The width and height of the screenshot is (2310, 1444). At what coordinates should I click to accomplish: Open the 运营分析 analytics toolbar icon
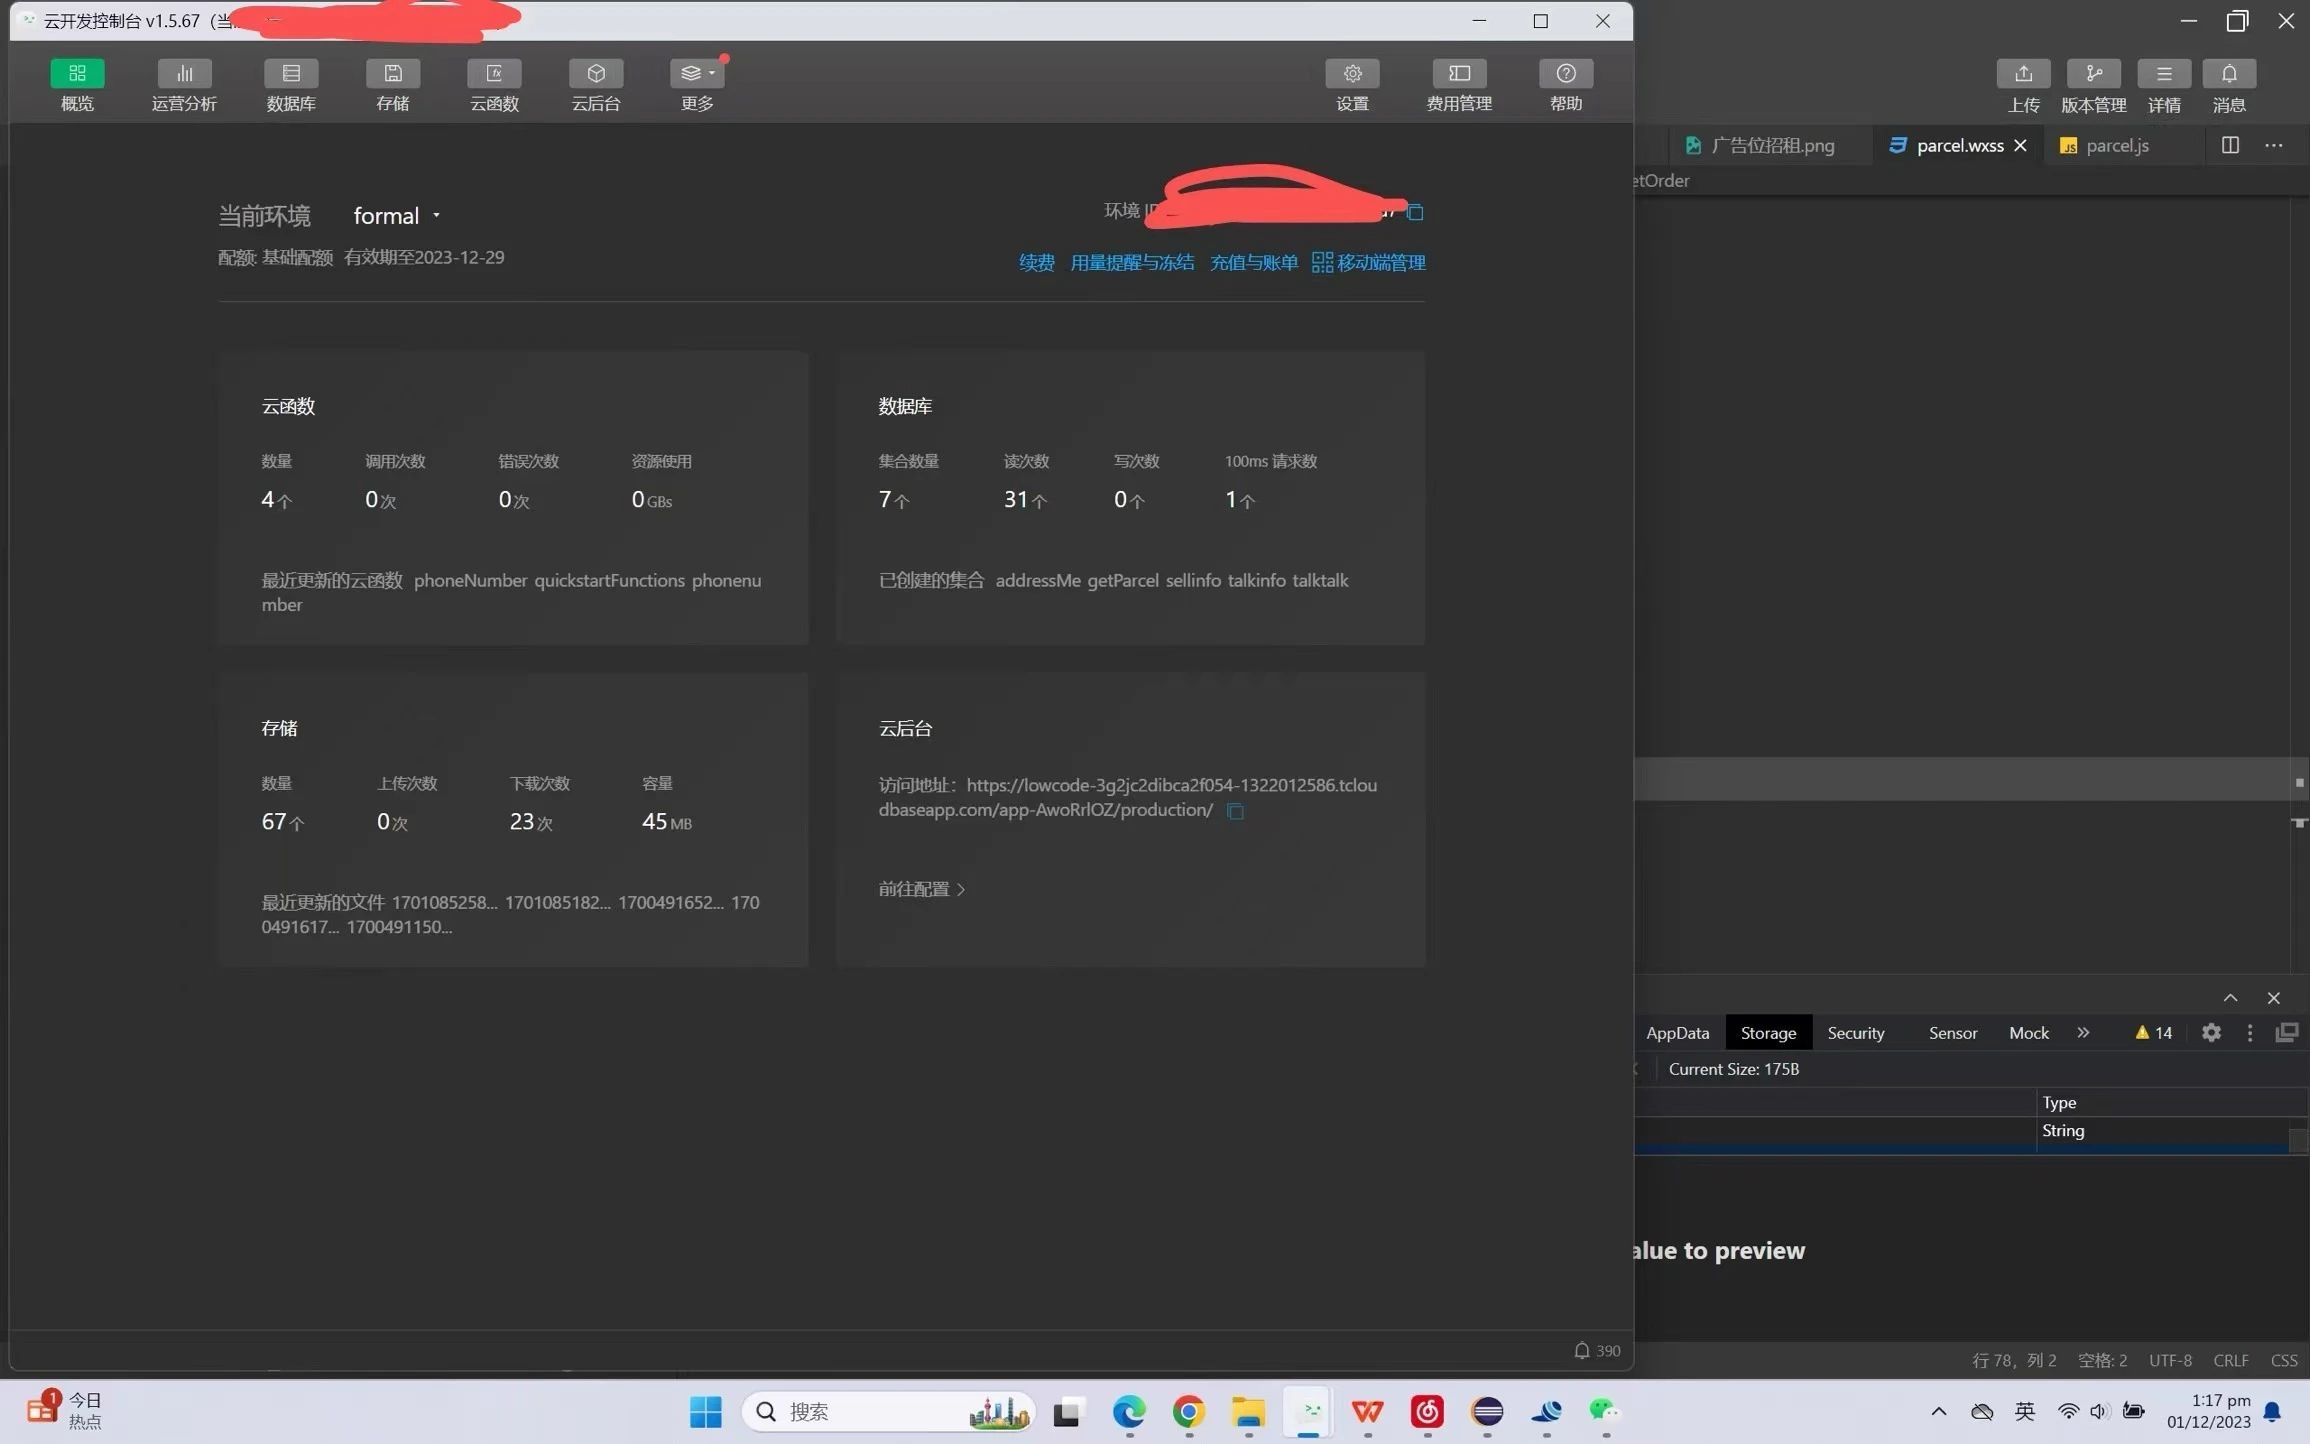(x=184, y=75)
